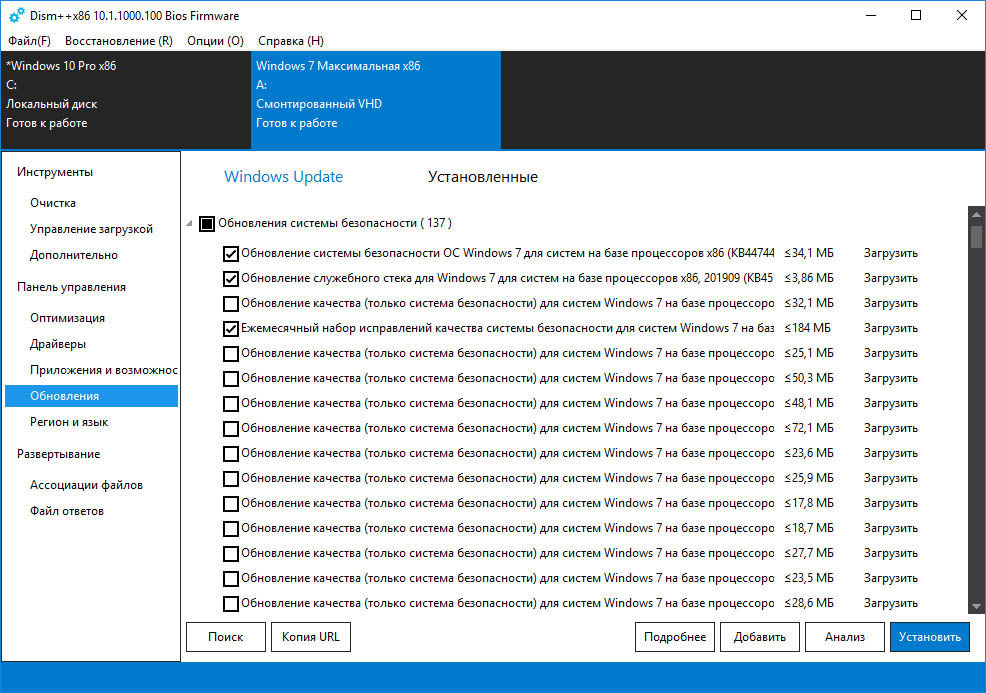Click the Анализ button
Viewport: 986px width, 693px height.
click(x=844, y=637)
